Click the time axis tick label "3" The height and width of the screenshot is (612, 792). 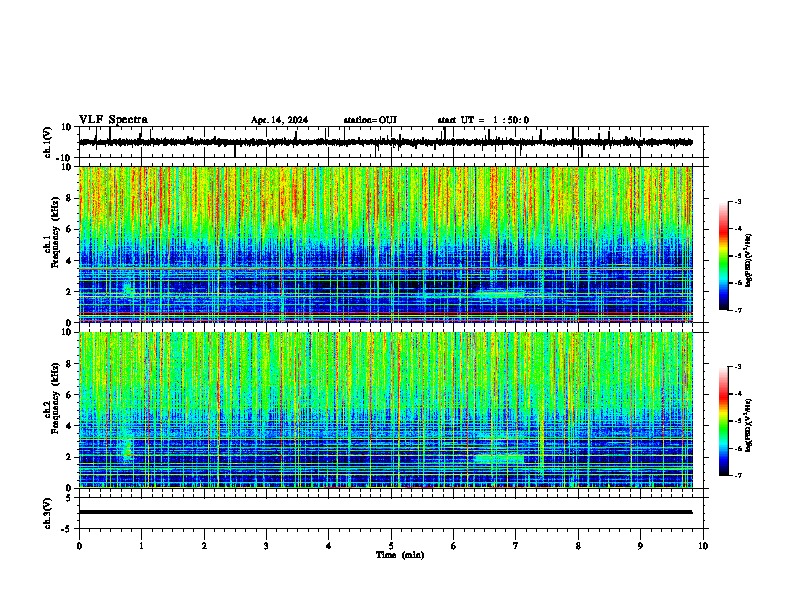[267, 546]
